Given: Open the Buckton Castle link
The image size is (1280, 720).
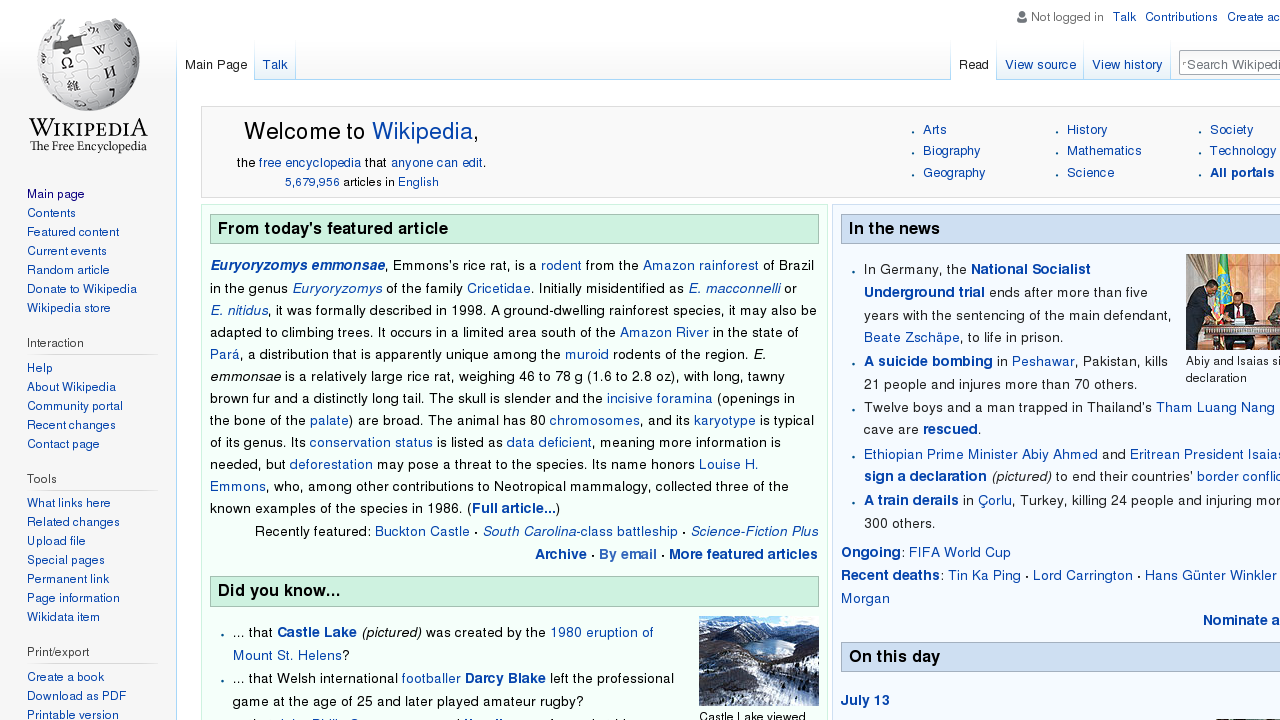Looking at the screenshot, I should 422,531.
